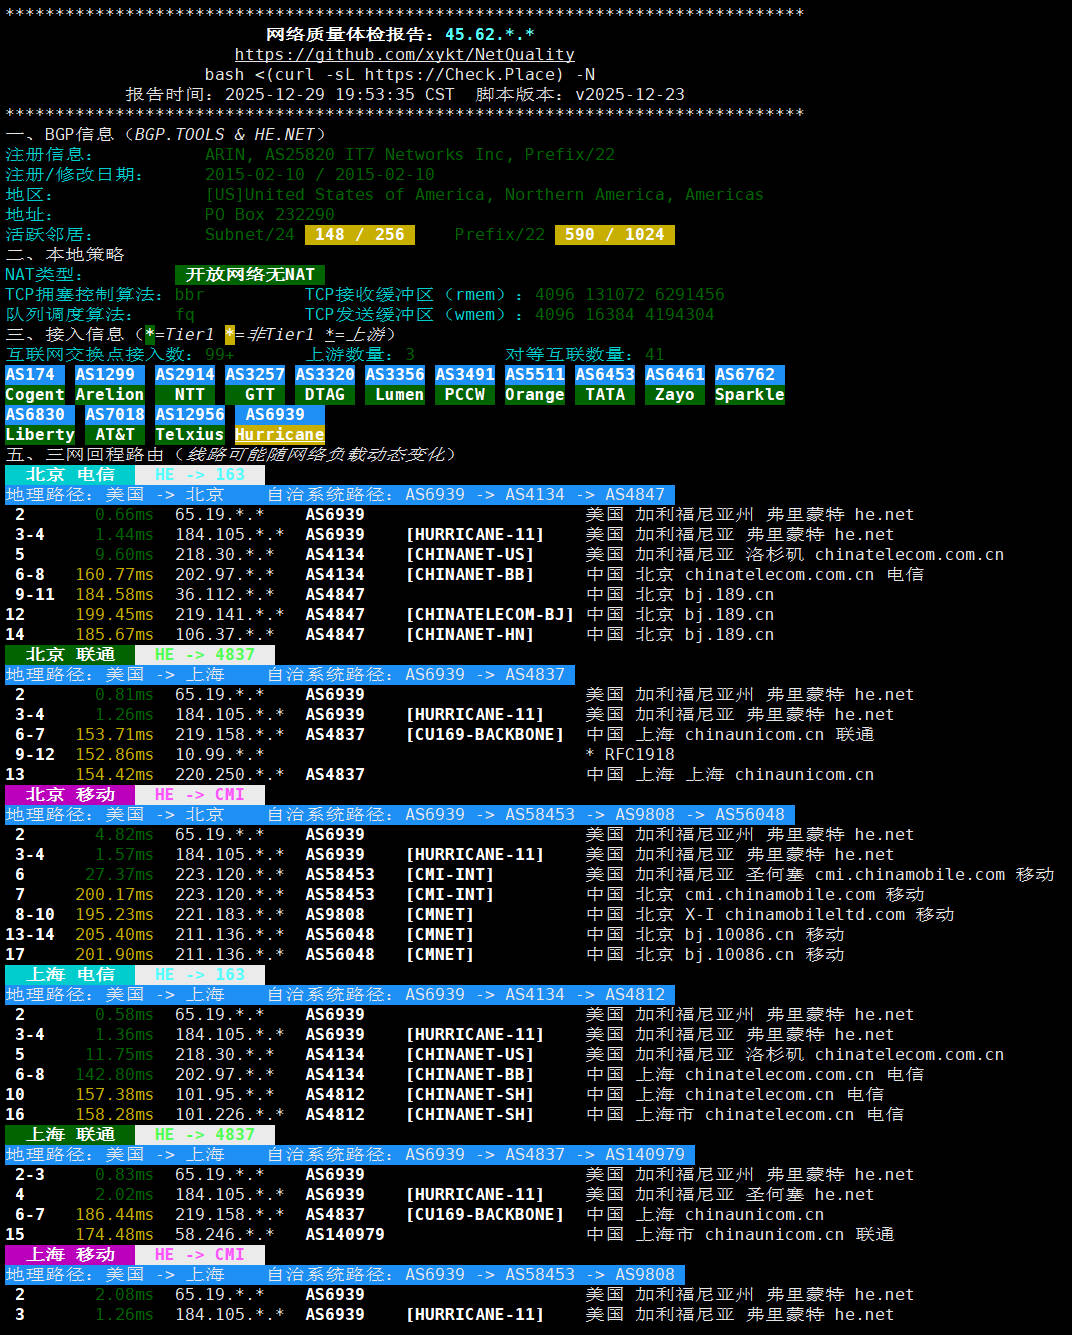The width and height of the screenshot is (1072, 1335).
Task: Click the AS6762 Sparkle badge
Action: click(x=749, y=385)
